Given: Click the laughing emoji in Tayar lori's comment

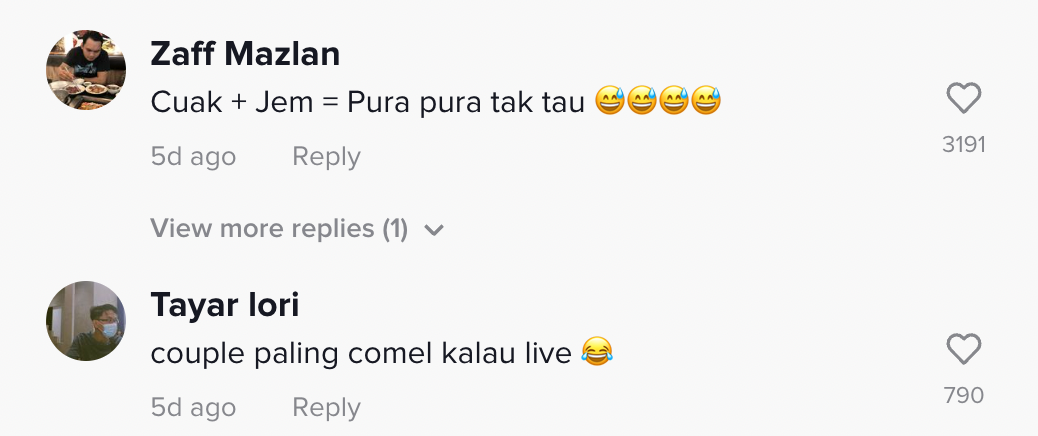Looking at the screenshot, I should [x=596, y=352].
